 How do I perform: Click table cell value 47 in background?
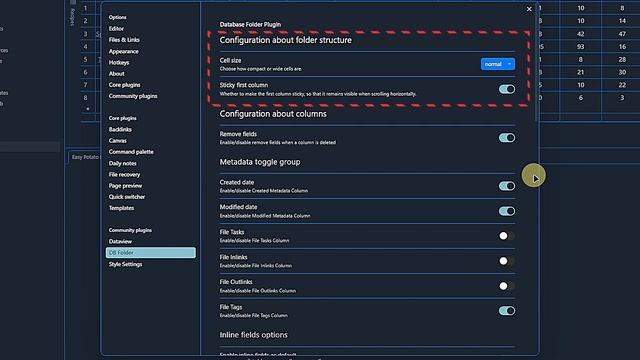[622, 34]
